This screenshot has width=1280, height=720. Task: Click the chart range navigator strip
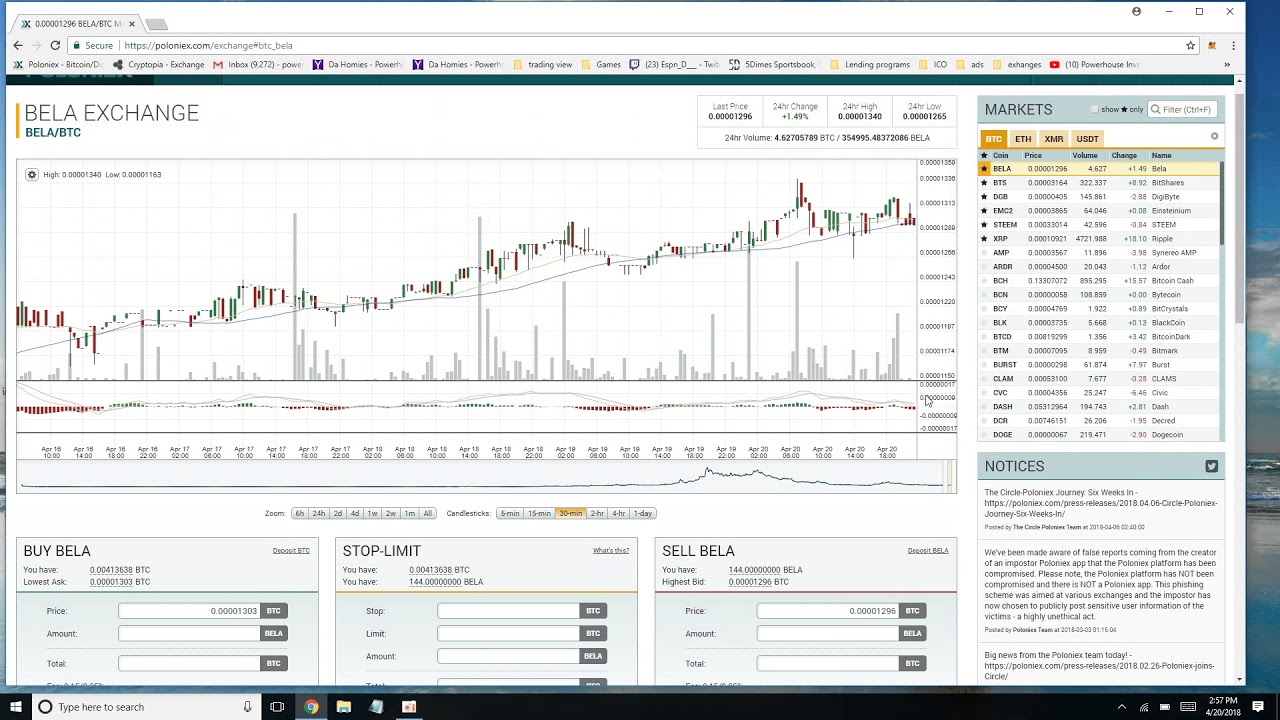point(486,478)
